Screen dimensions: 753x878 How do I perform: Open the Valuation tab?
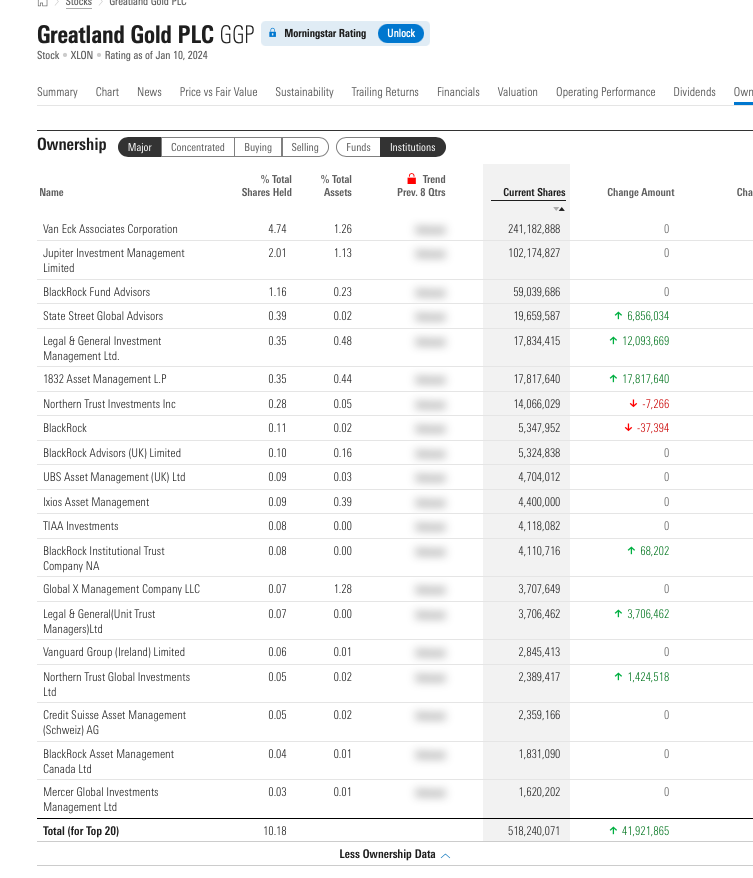point(517,92)
